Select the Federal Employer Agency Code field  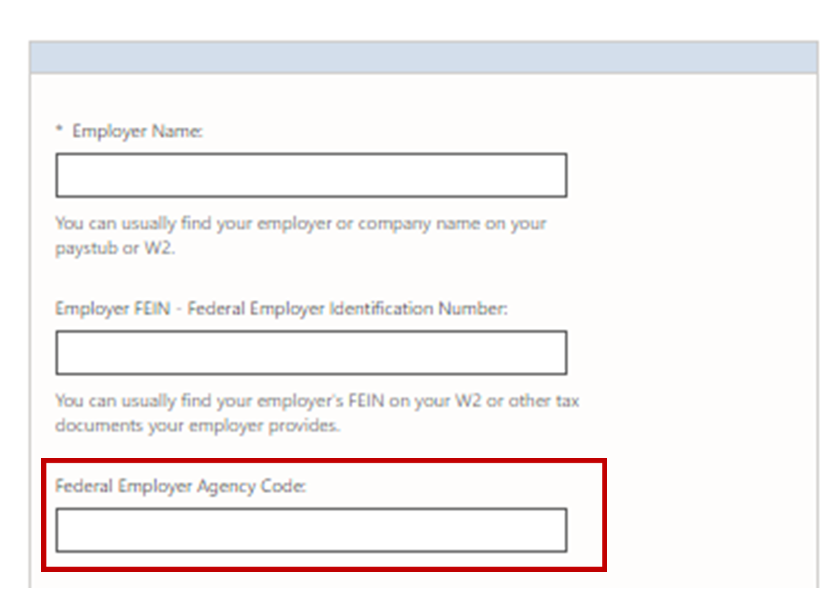[x=311, y=530]
